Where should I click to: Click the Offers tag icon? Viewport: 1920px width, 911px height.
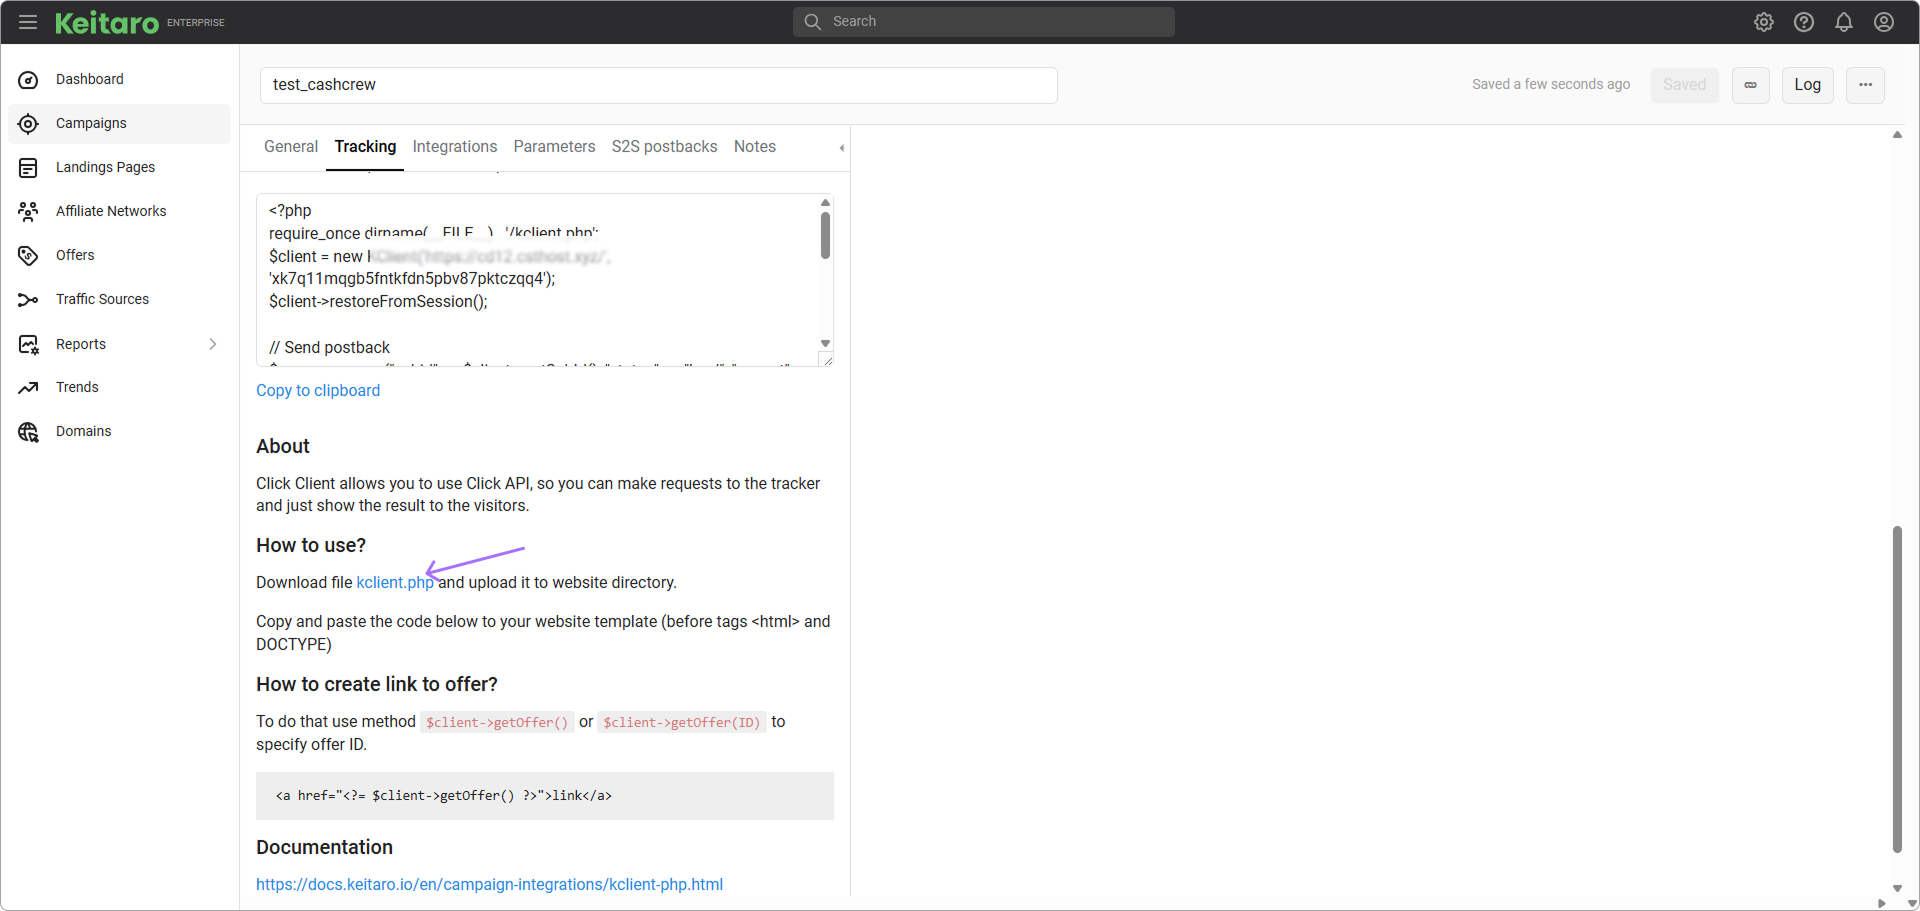(x=28, y=256)
